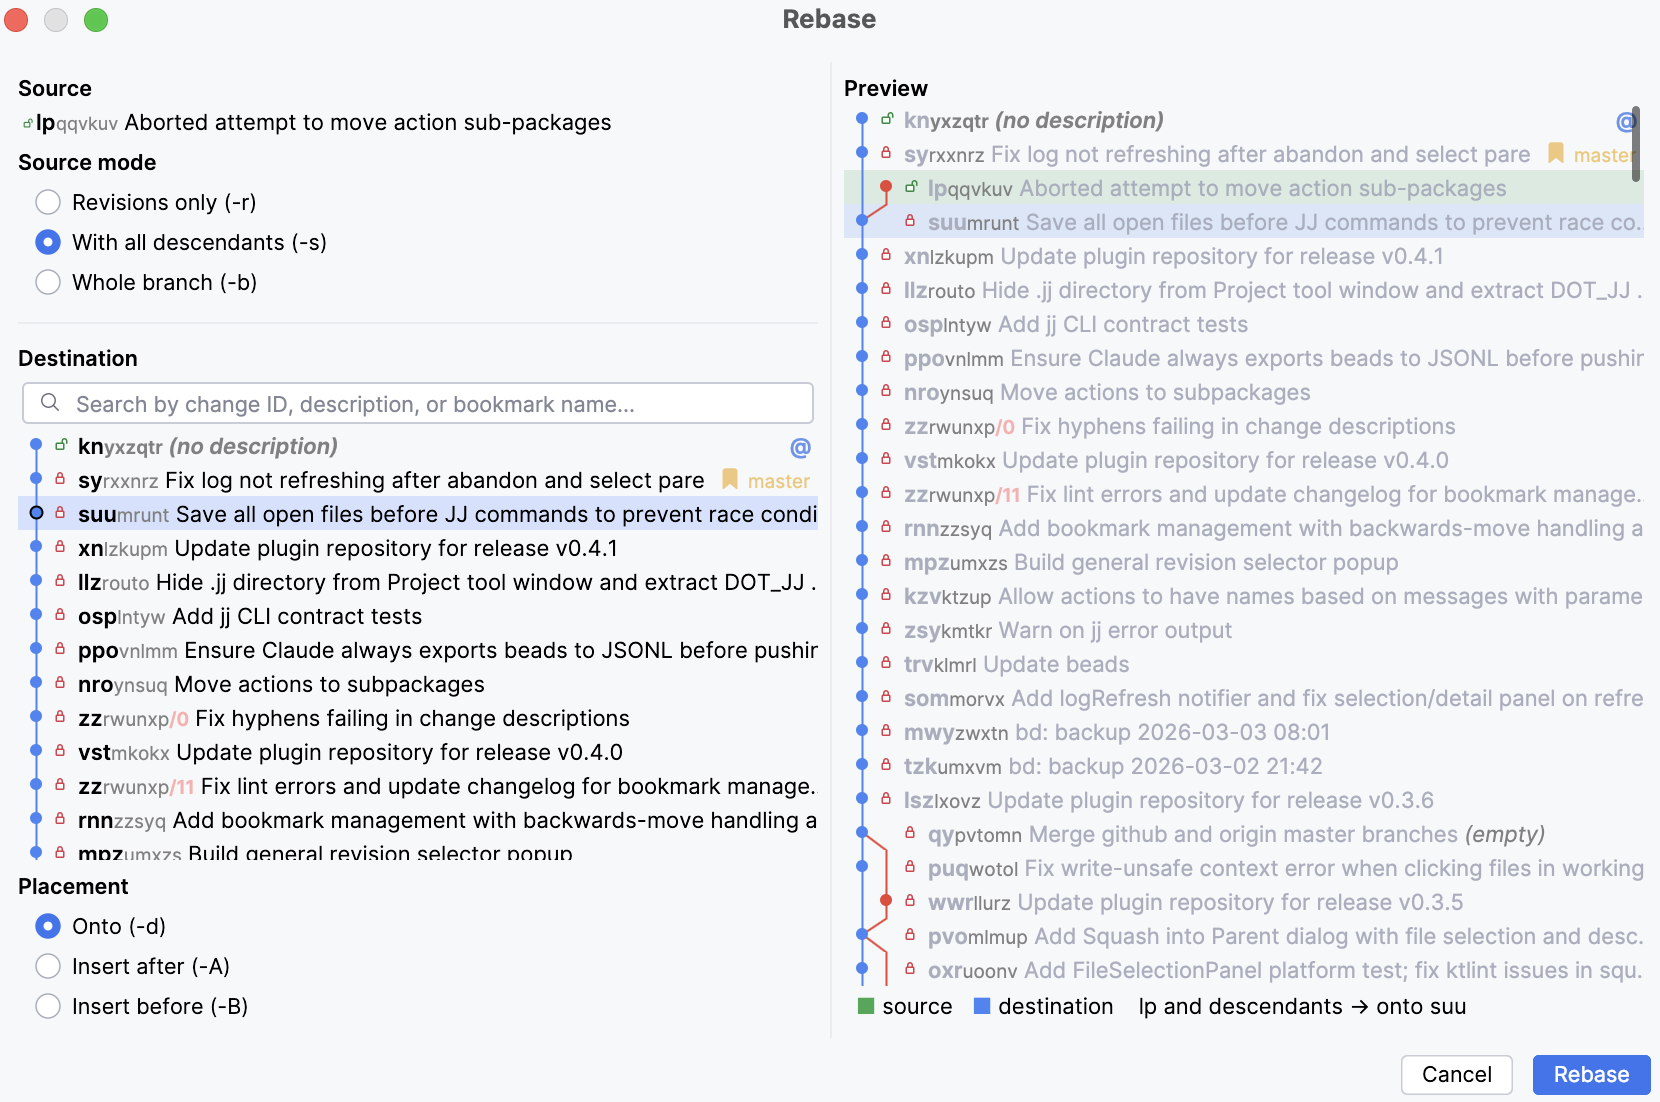Click lock icon on xnlzkupm destination row

click(x=60, y=546)
